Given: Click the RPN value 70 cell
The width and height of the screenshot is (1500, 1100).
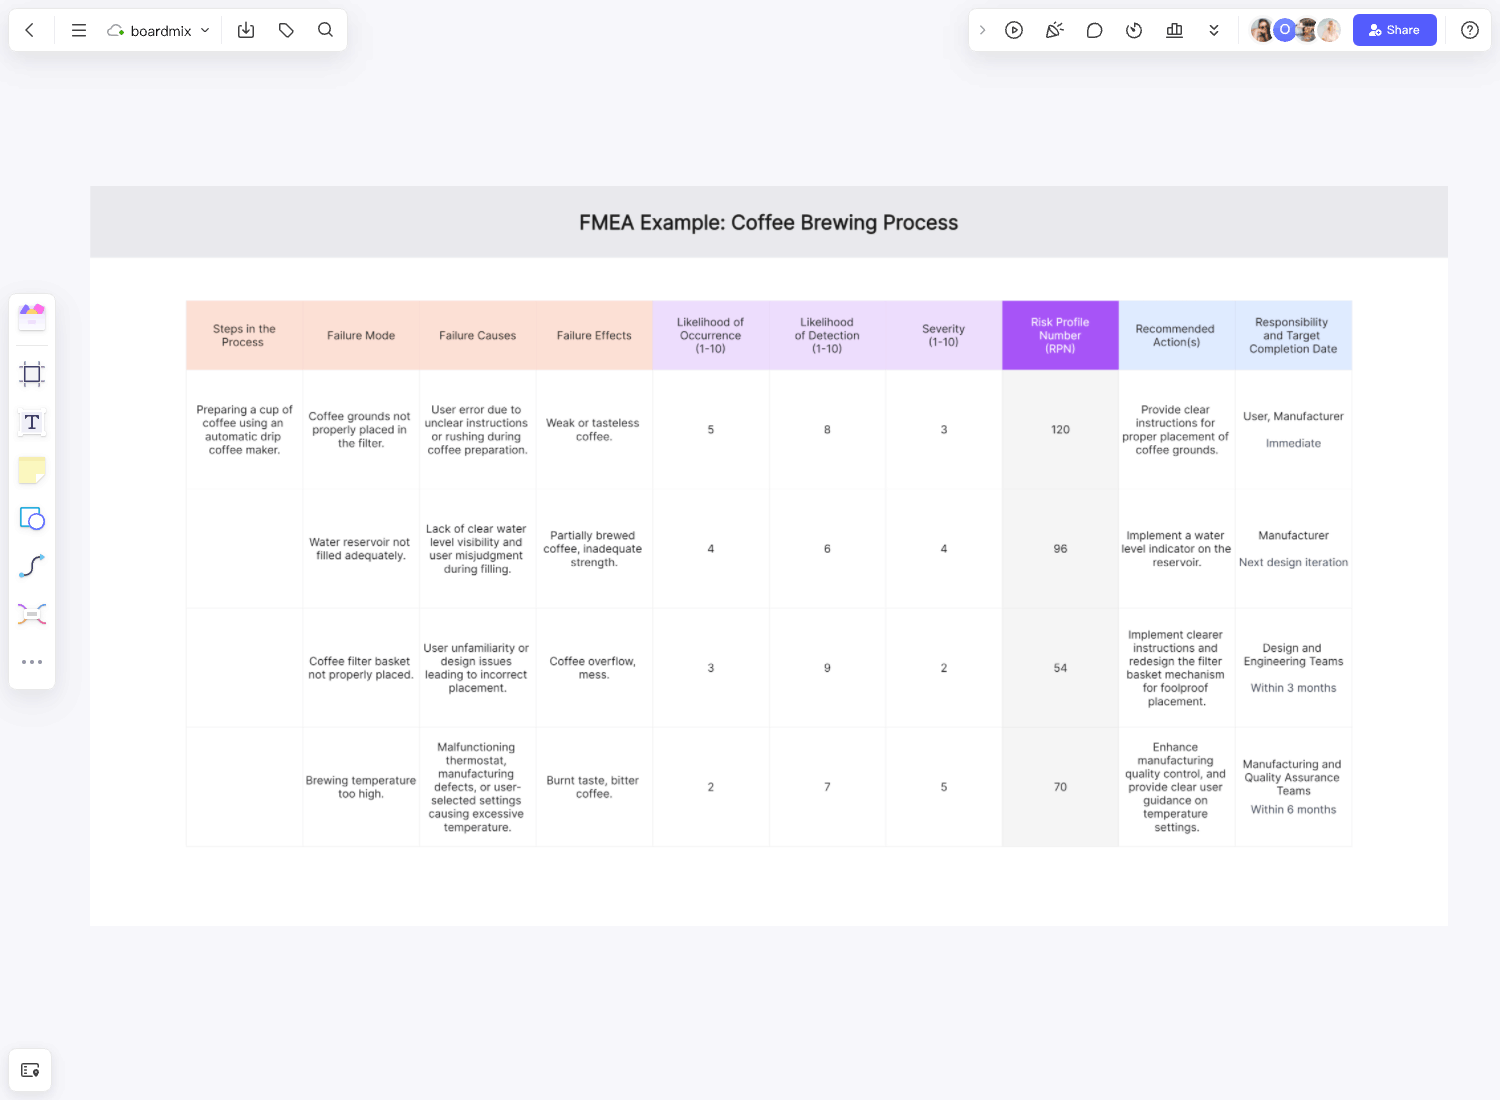Looking at the screenshot, I should click(x=1060, y=787).
